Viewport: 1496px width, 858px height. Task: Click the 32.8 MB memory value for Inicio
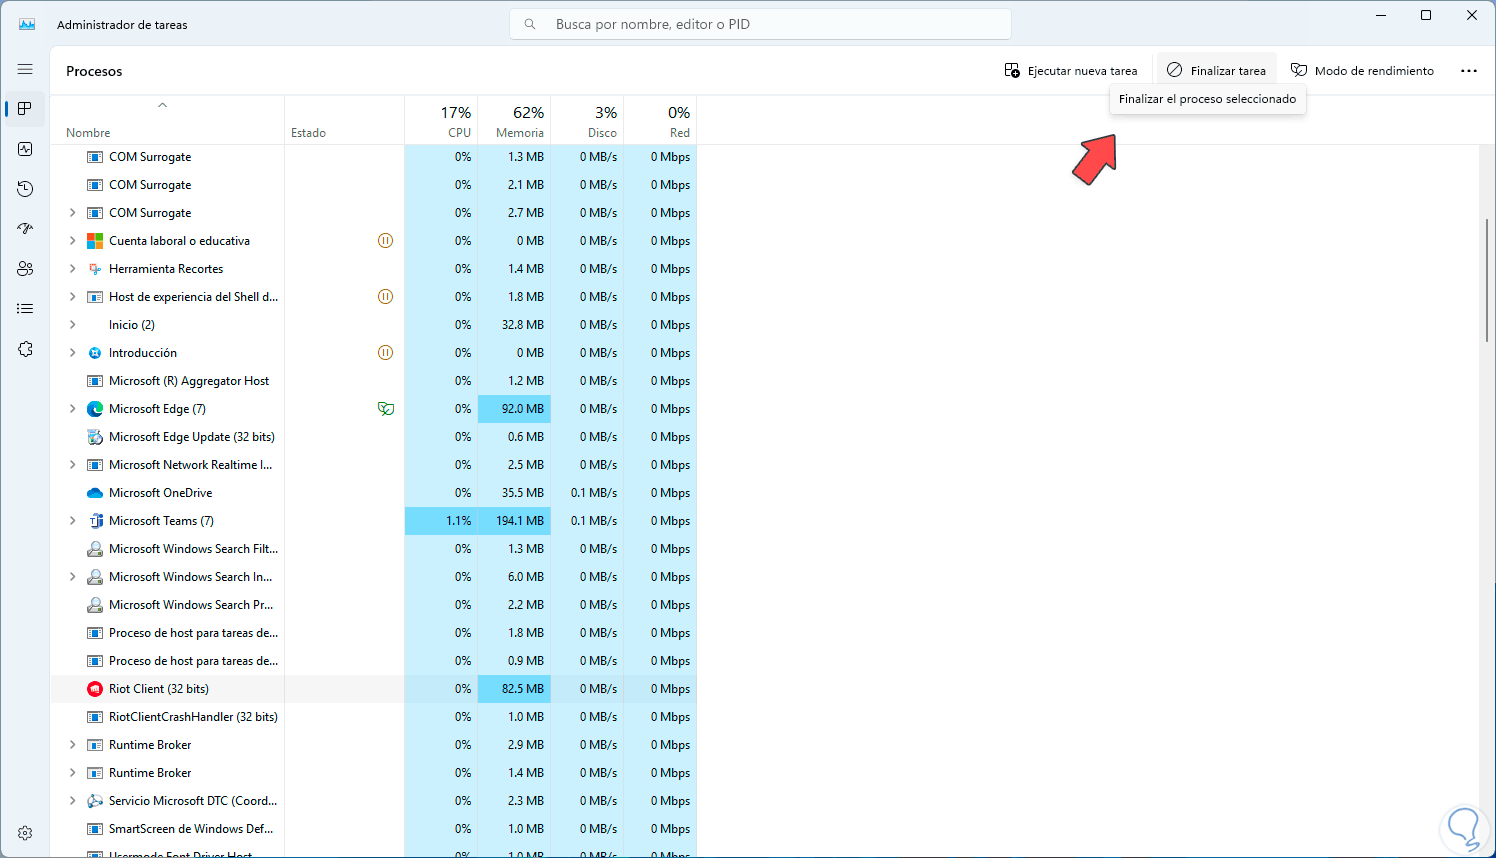(523, 325)
